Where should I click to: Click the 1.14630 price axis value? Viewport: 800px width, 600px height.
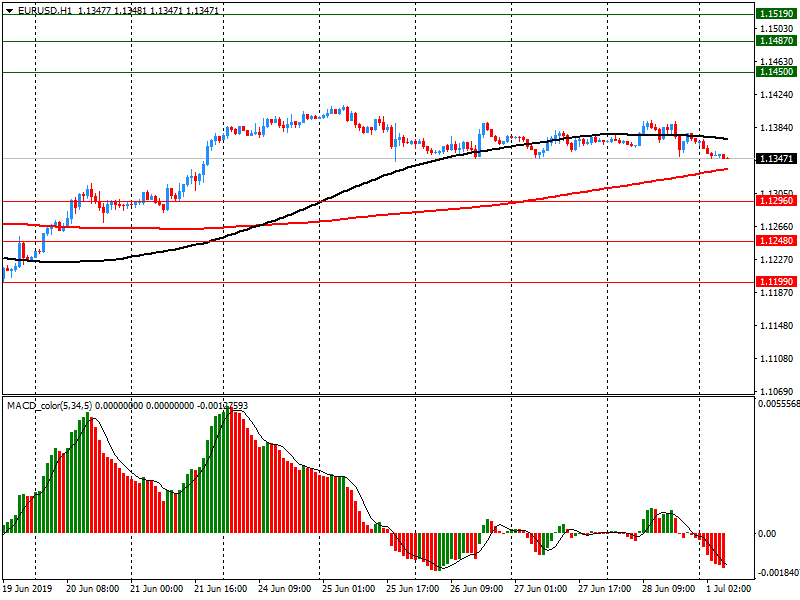777,62
